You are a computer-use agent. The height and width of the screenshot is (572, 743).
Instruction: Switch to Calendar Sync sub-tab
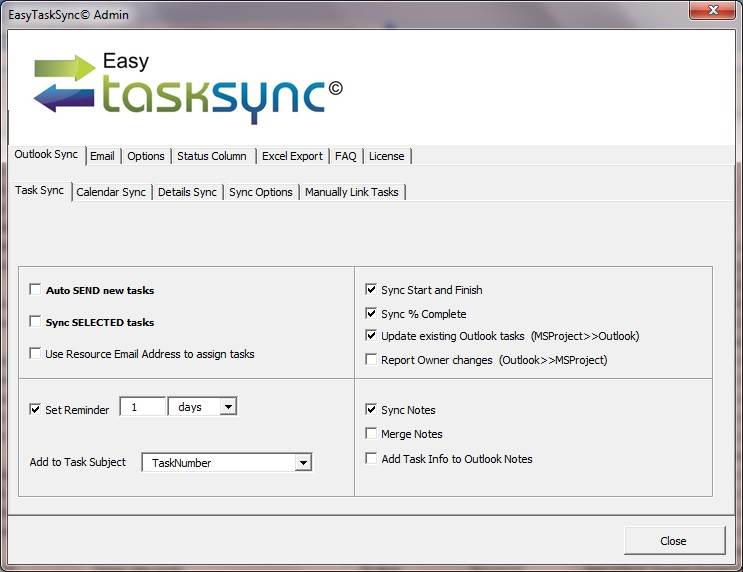pyautogui.click(x=111, y=192)
